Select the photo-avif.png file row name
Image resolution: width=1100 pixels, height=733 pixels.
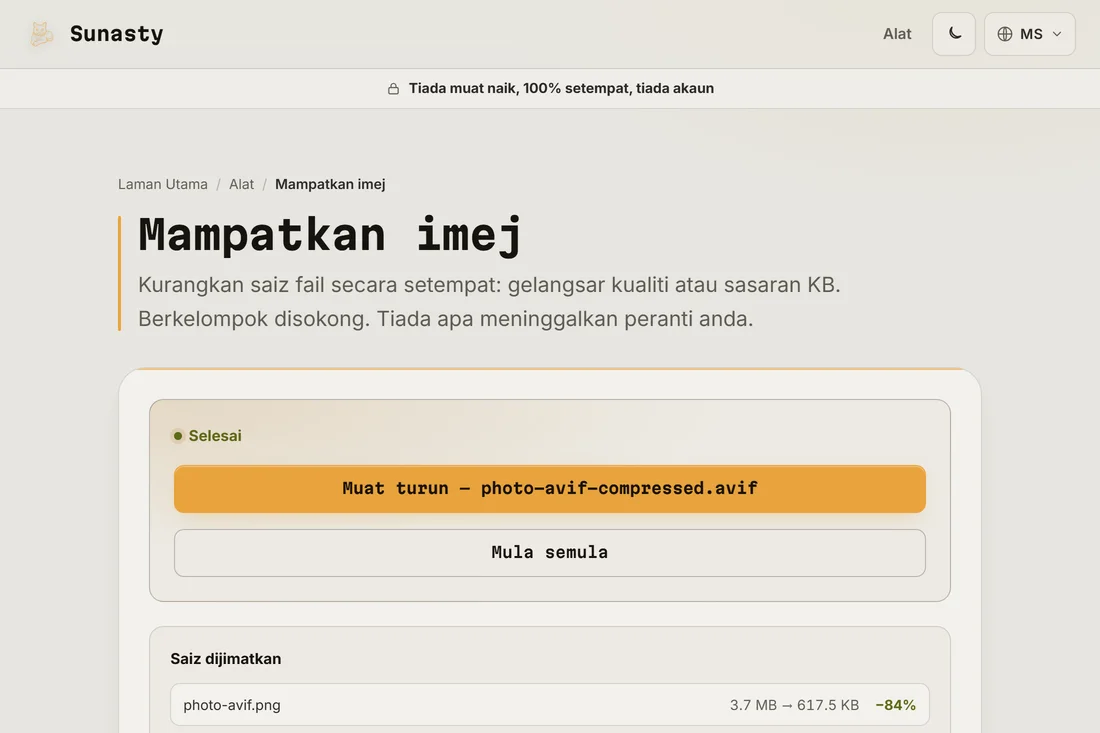pyautogui.click(x=232, y=705)
